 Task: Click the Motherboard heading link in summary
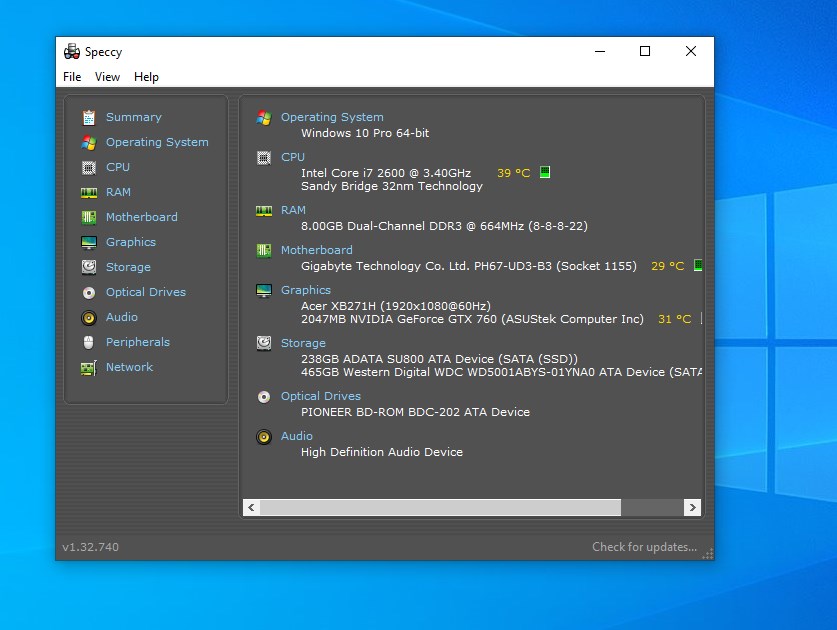click(x=317, y=250)
